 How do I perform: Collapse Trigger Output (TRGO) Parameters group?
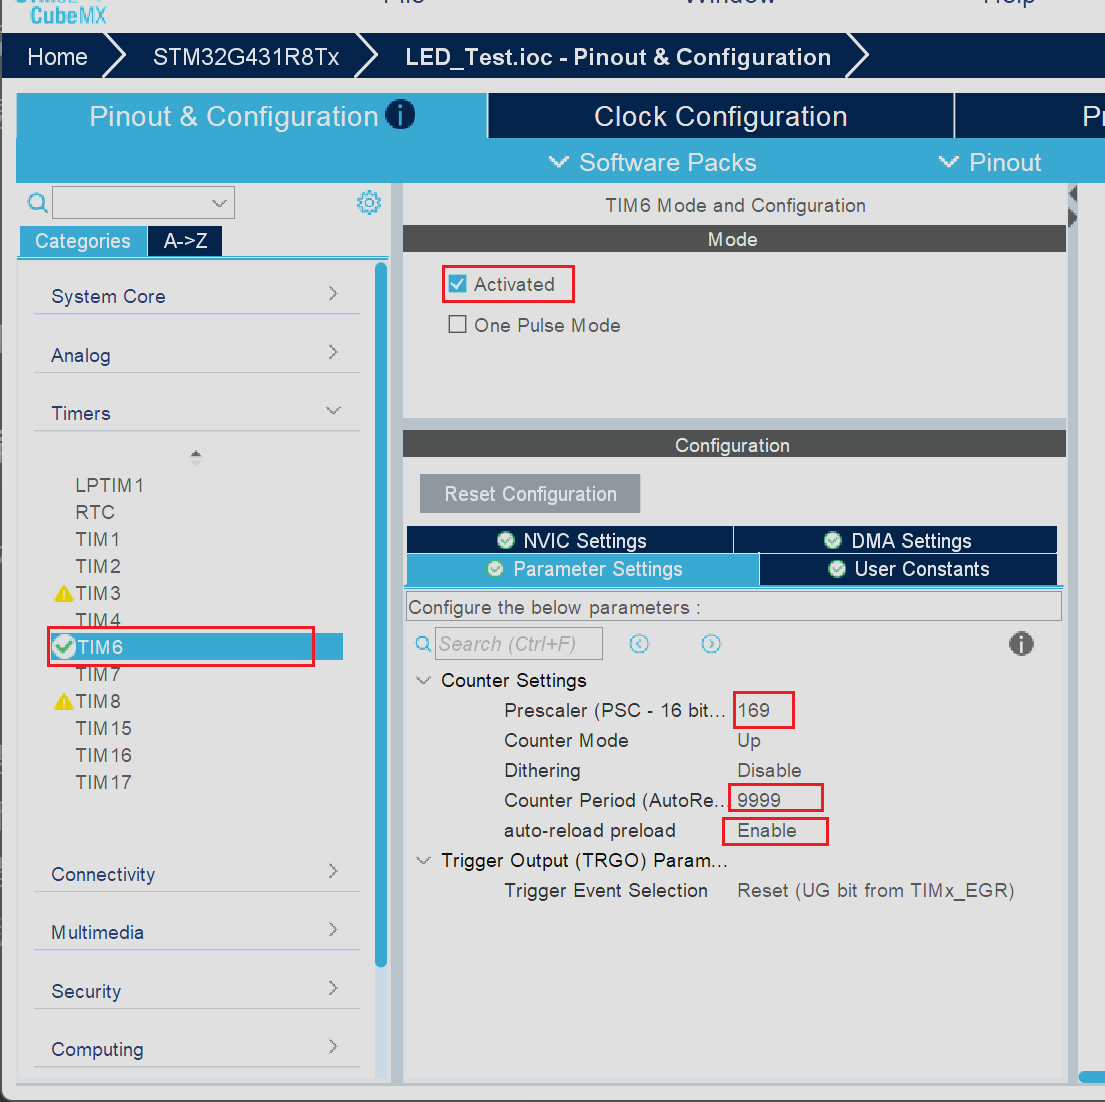(424, 860)
